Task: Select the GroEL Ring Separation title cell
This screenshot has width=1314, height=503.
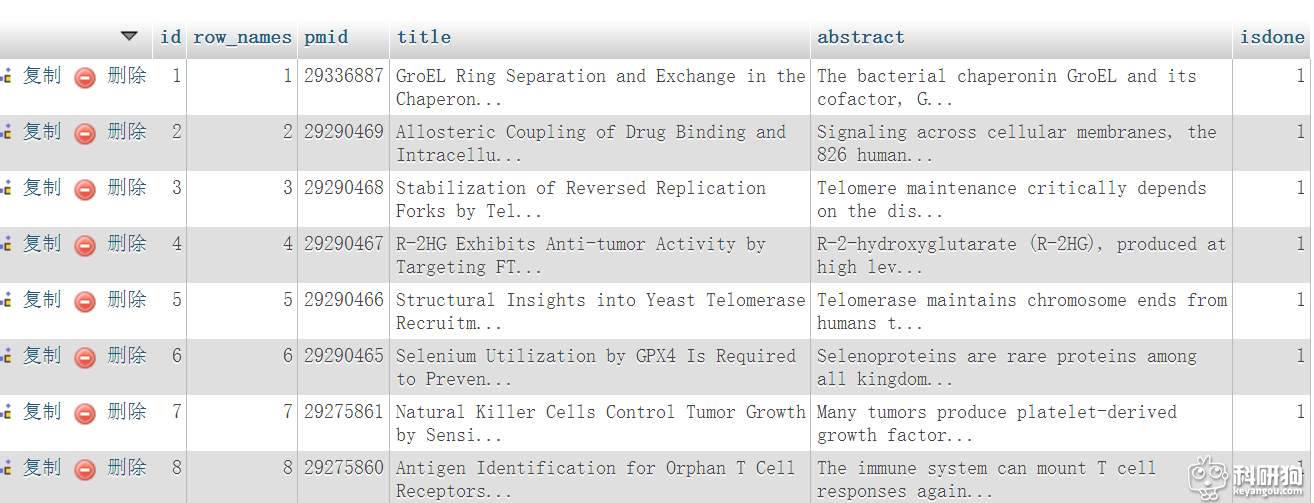Action: 600,87
